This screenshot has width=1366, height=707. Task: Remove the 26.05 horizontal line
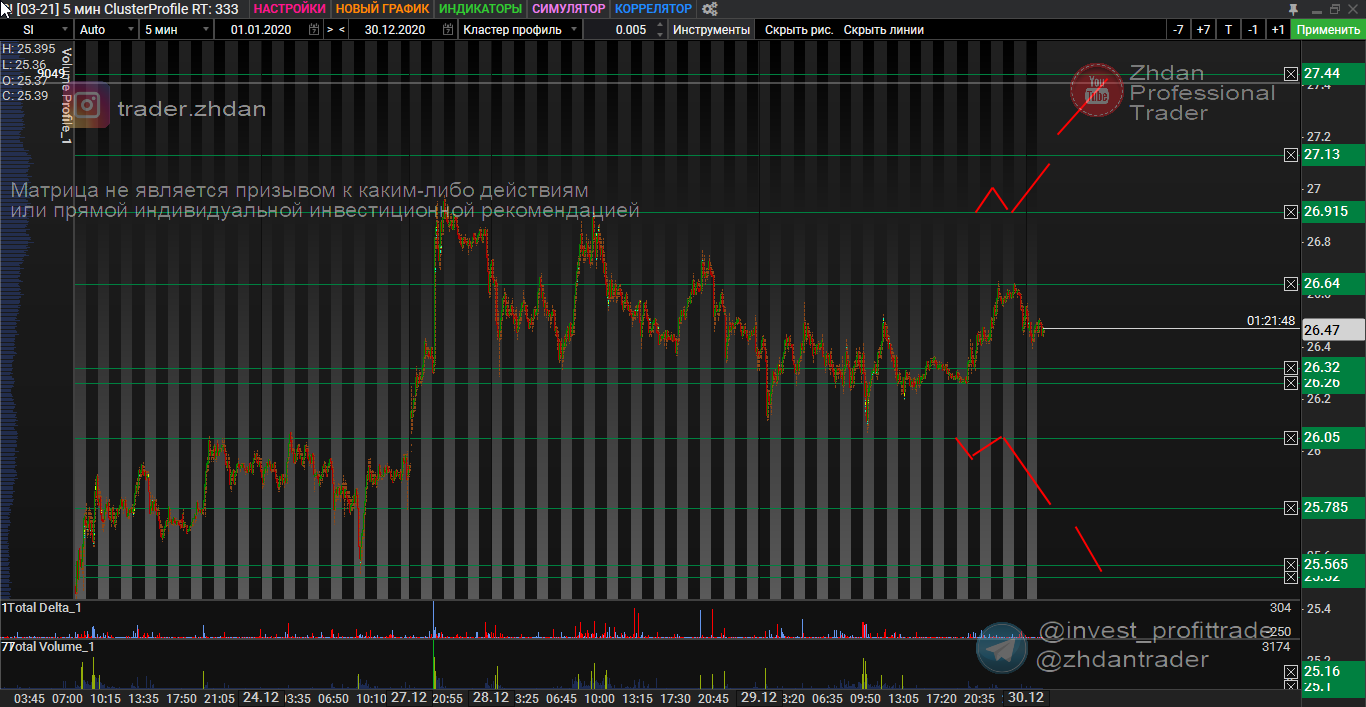(x=1290, y=438)
